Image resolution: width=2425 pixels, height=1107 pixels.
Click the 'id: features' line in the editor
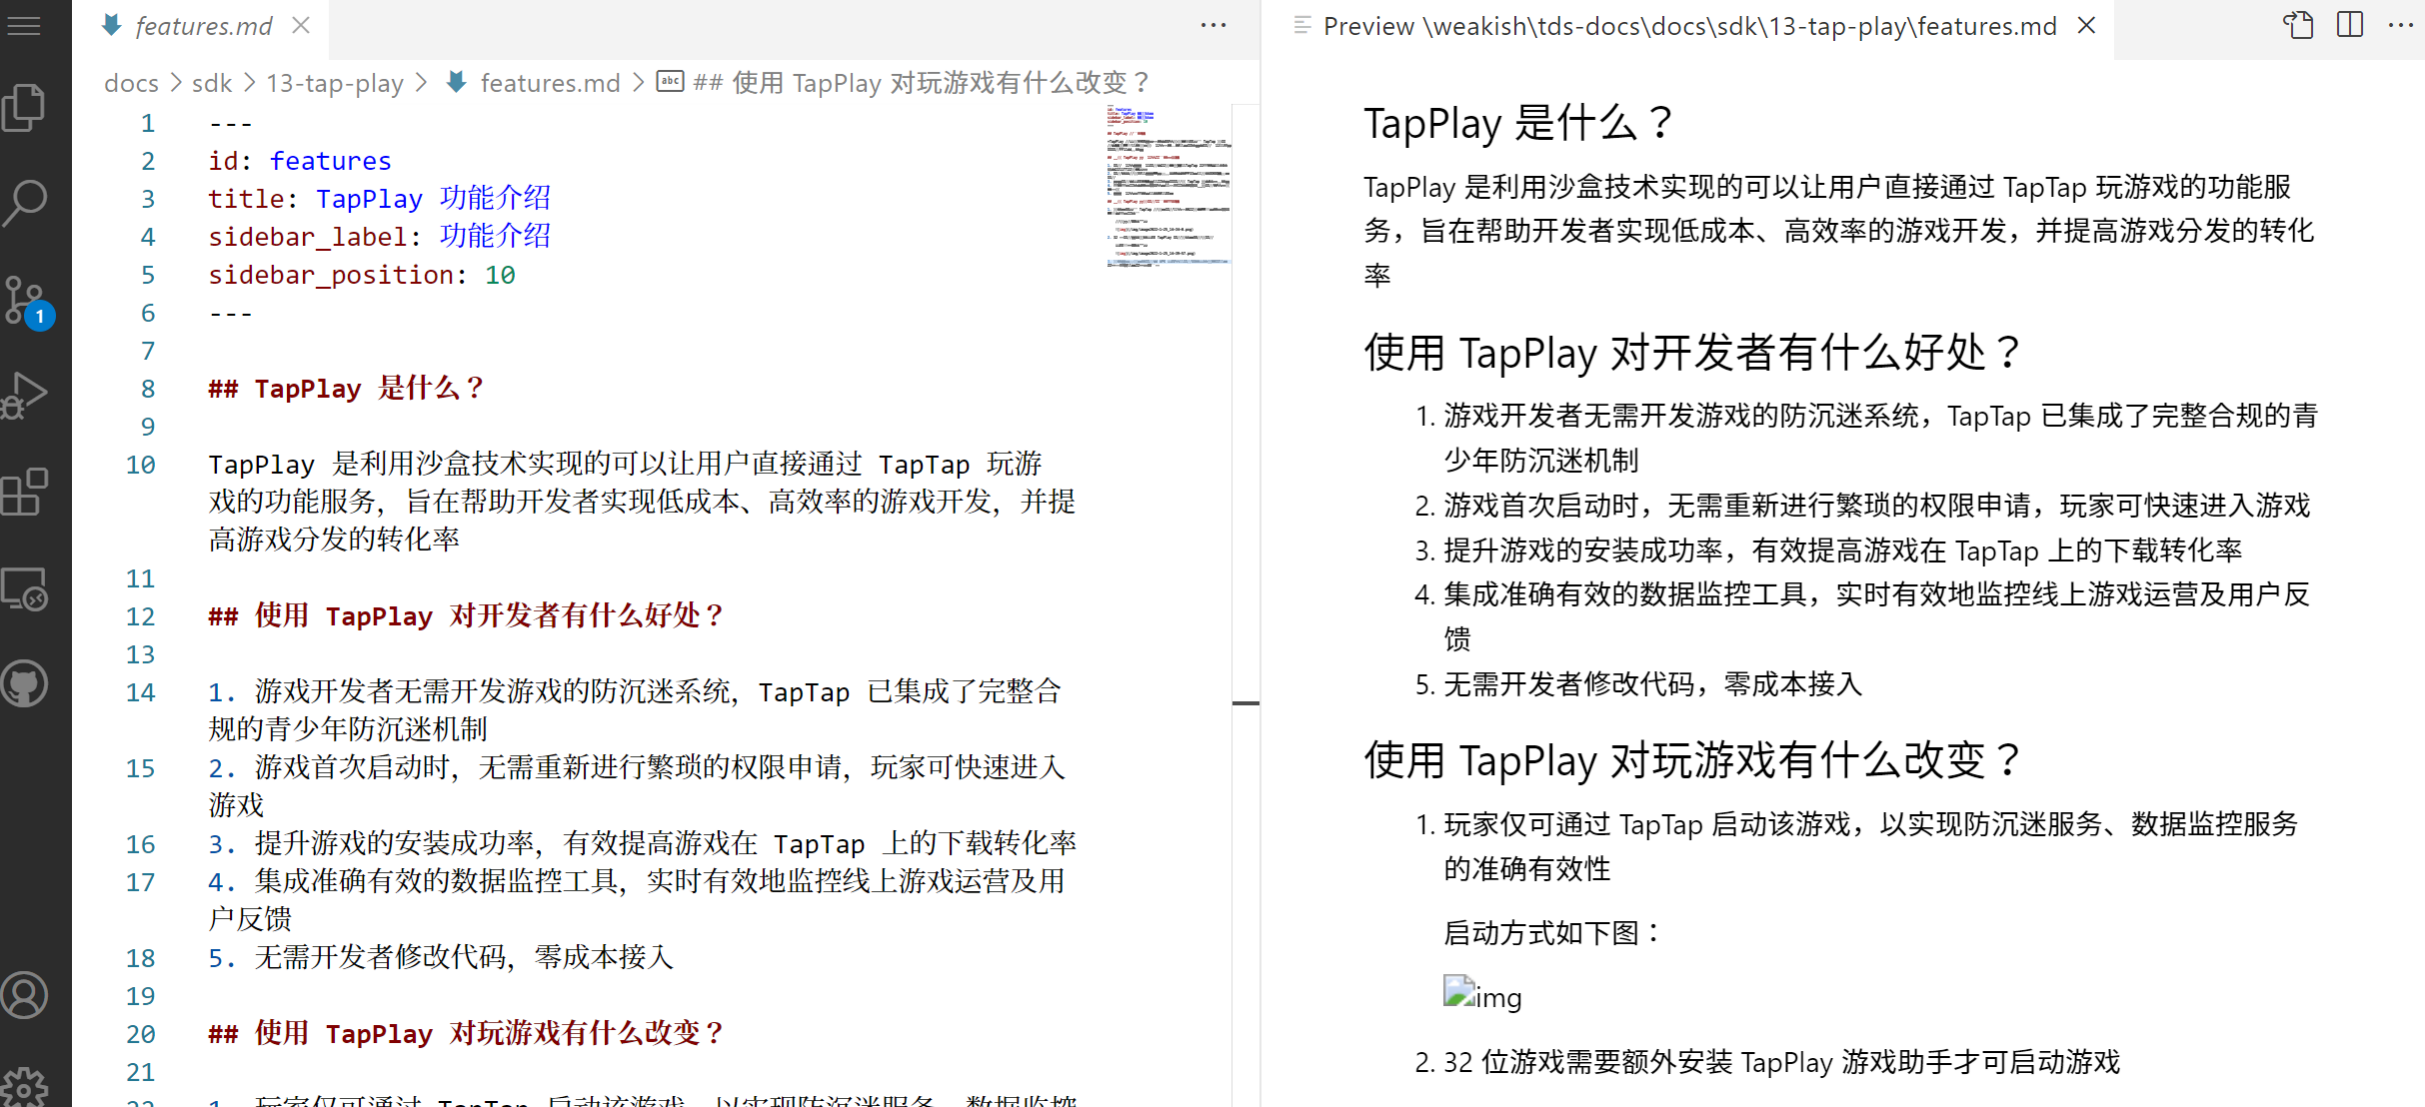click(x=300, y=161)
